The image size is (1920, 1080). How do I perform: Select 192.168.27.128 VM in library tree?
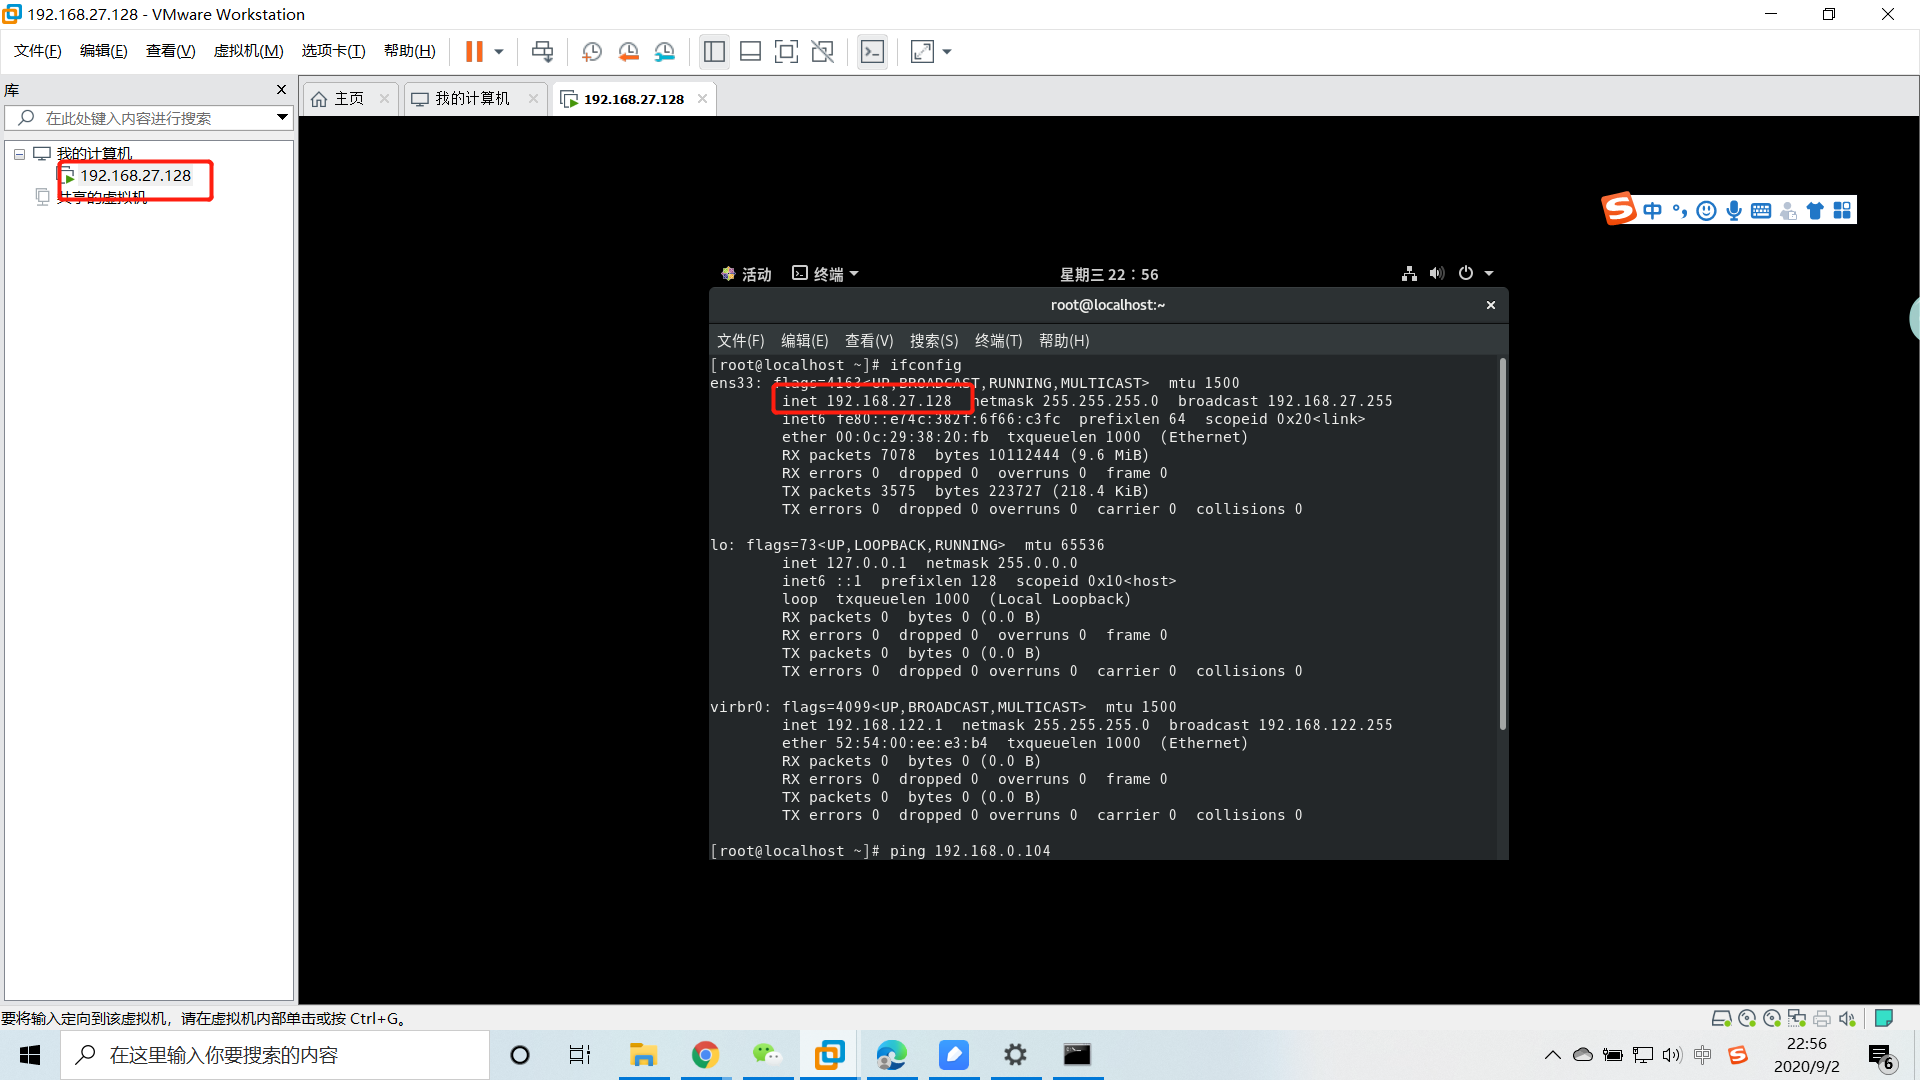135,176
